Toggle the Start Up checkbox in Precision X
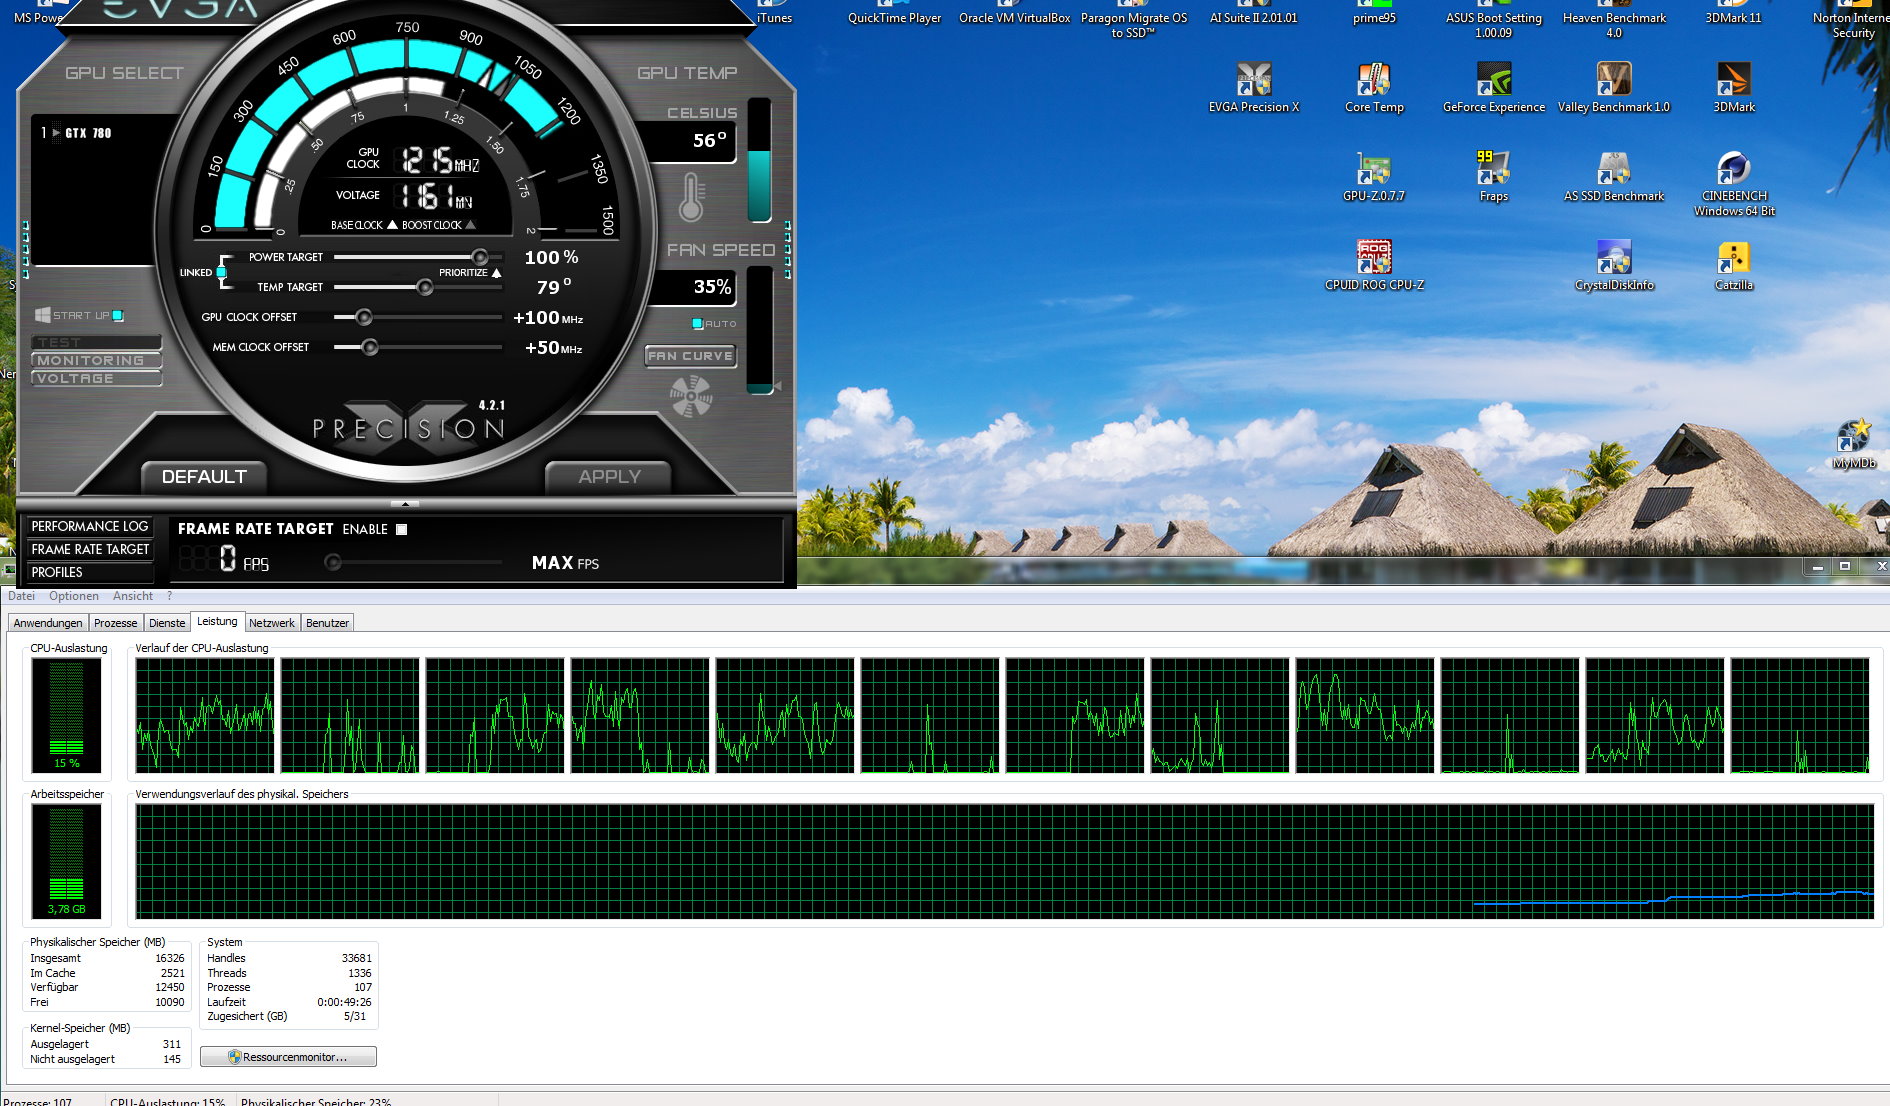The width and height of the screenshot is (1890, 1106). click(118, 316)
